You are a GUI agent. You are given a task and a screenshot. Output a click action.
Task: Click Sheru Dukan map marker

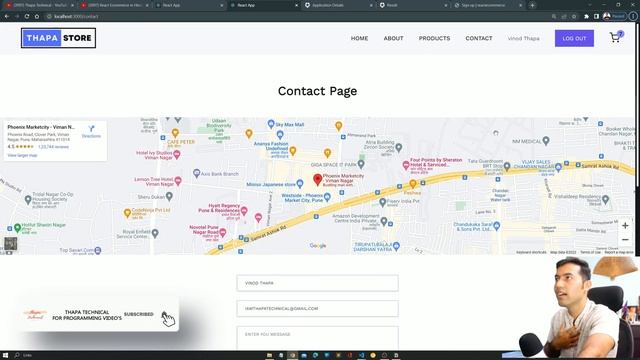point(169,196)
